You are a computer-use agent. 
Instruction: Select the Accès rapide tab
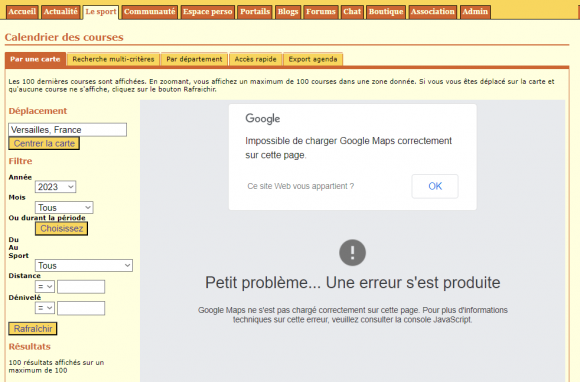[x=256, y=59]
